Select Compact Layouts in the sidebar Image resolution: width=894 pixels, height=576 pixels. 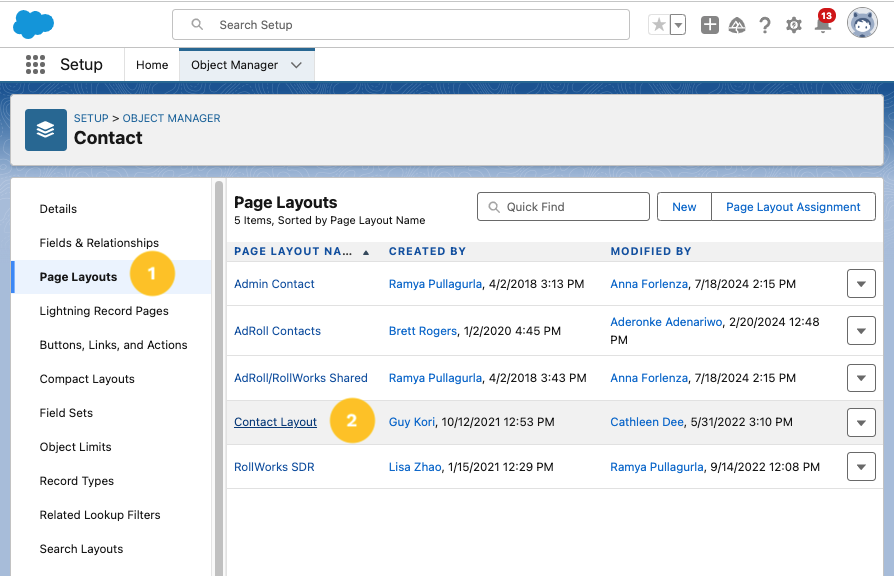coord(87,379)
